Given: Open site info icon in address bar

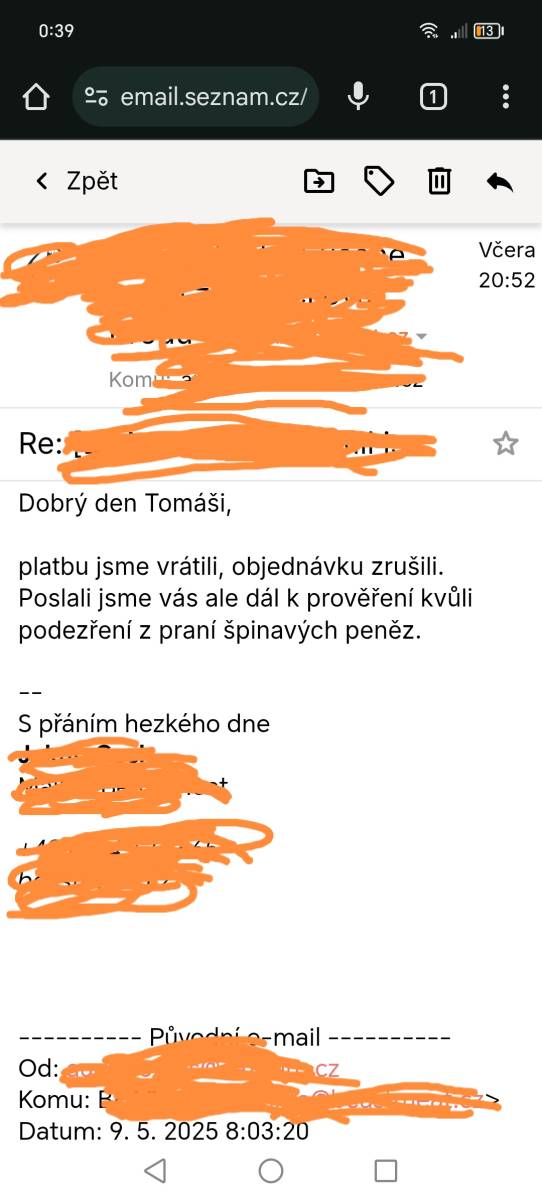Looking at the screenshot, I should [96, 97].
